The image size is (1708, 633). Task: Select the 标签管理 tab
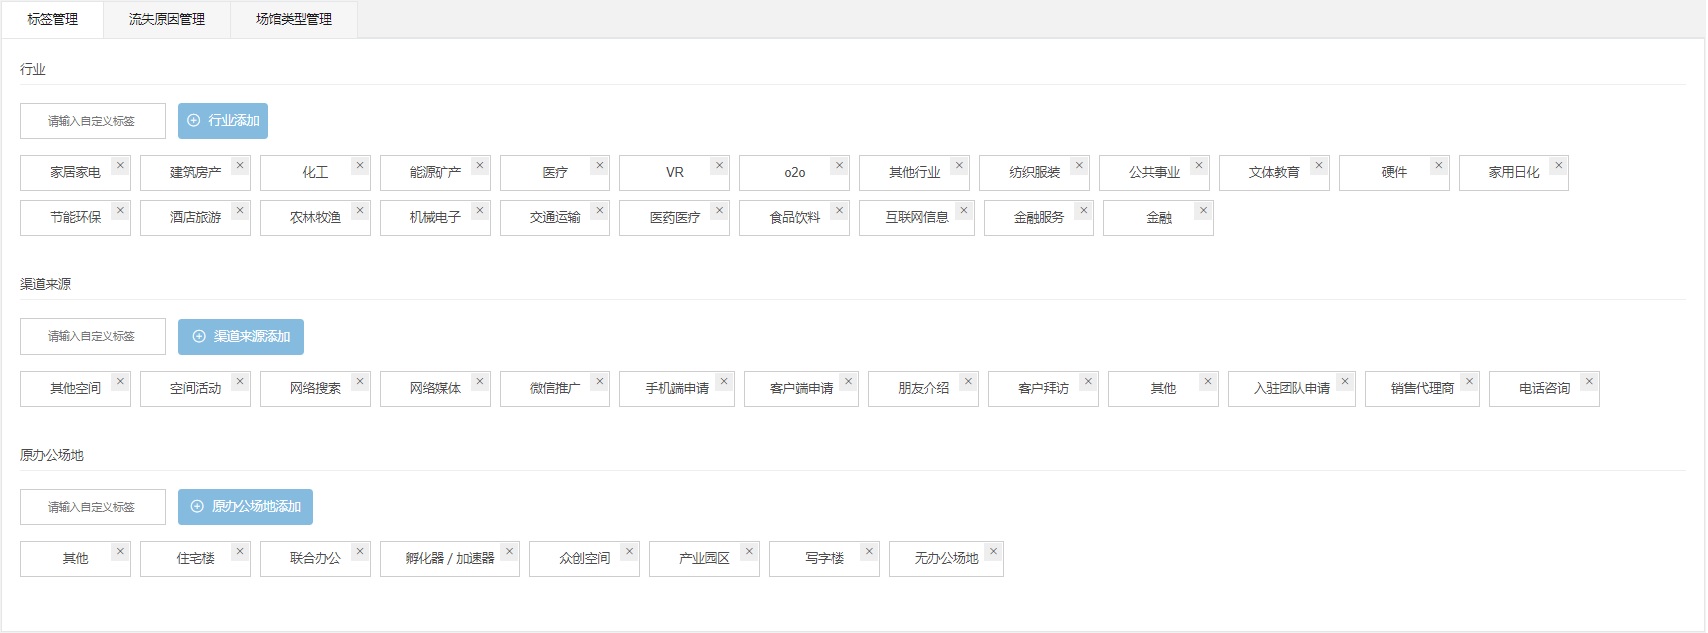[x=52, y=19]
